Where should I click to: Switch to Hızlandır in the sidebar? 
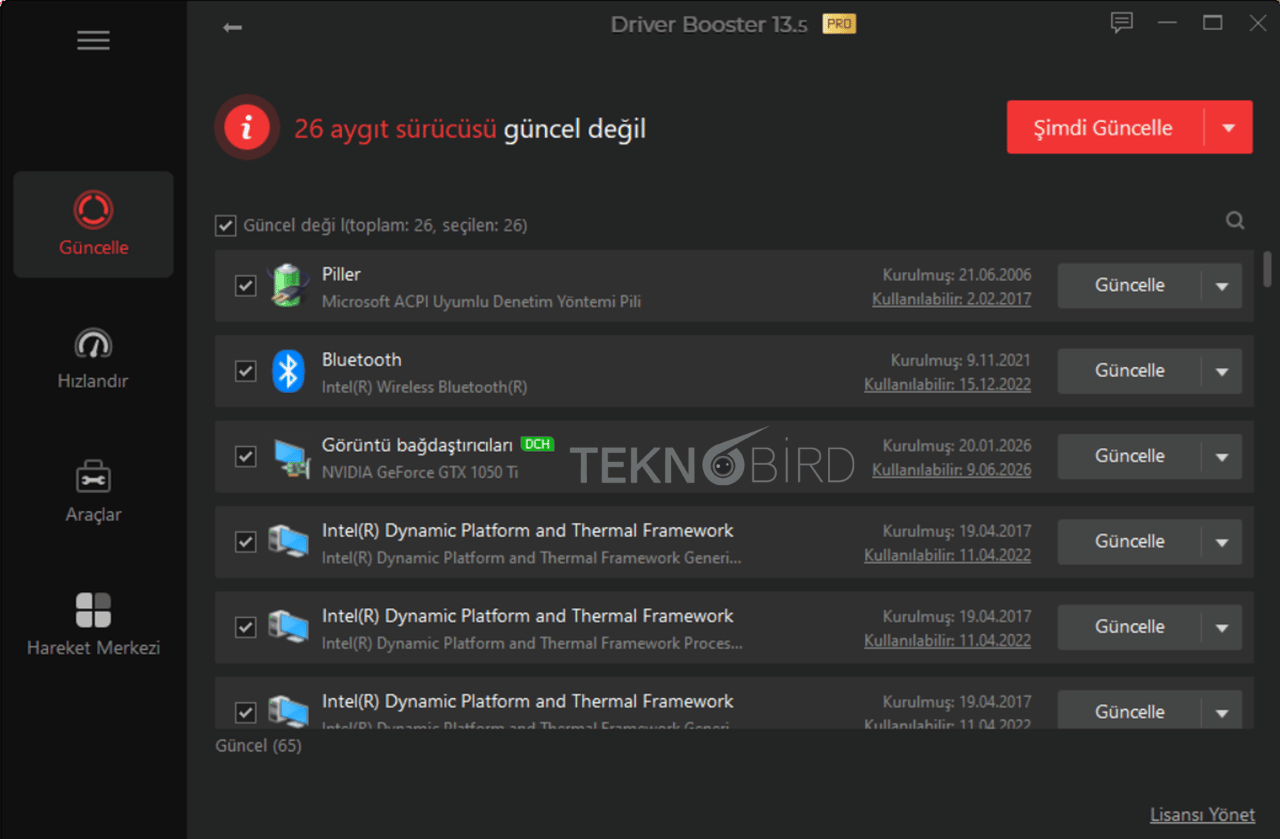tap(93, 358)
